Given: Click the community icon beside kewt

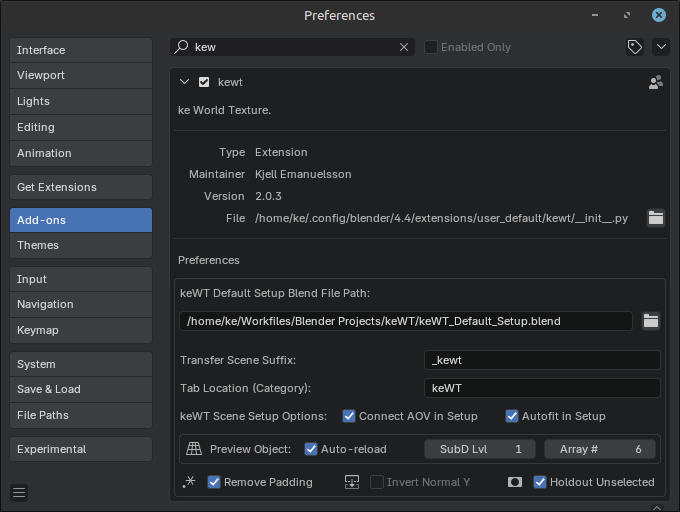Looking at the screenshot, I should 655,83.
